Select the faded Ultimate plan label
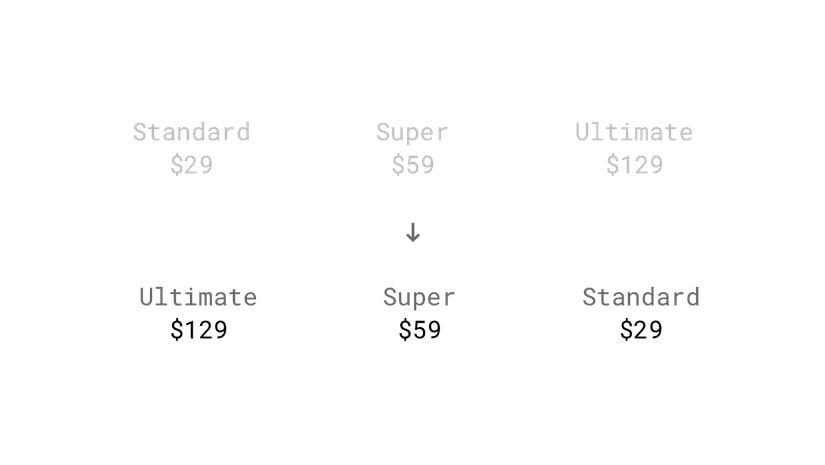The height and width of the screenshot is (465, 825). (x=633, y=132)
